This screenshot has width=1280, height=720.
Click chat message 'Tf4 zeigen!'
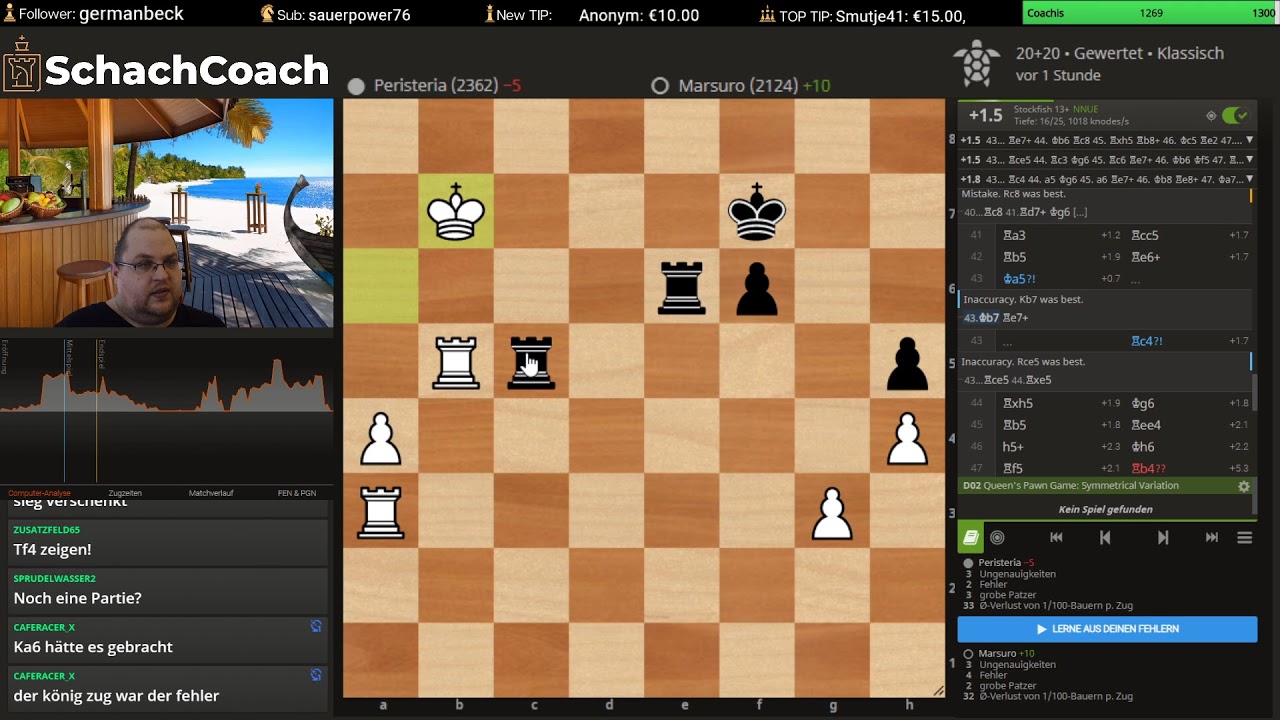coord(165,541)
